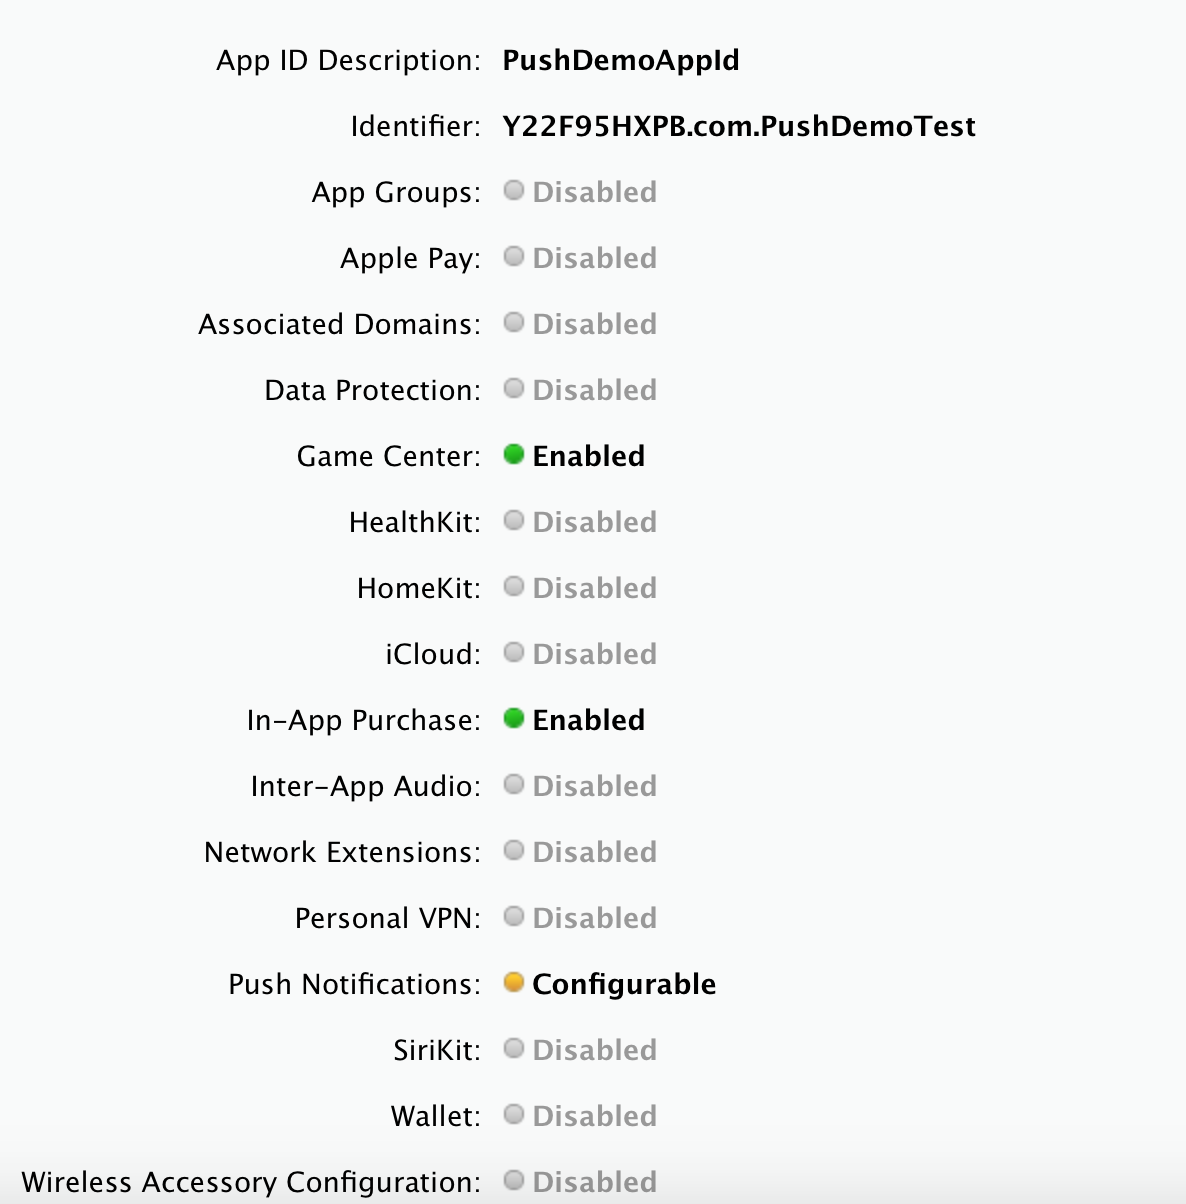Click the gray SiriKit status indicator
The image size is (1186, 1204).
514,1049
